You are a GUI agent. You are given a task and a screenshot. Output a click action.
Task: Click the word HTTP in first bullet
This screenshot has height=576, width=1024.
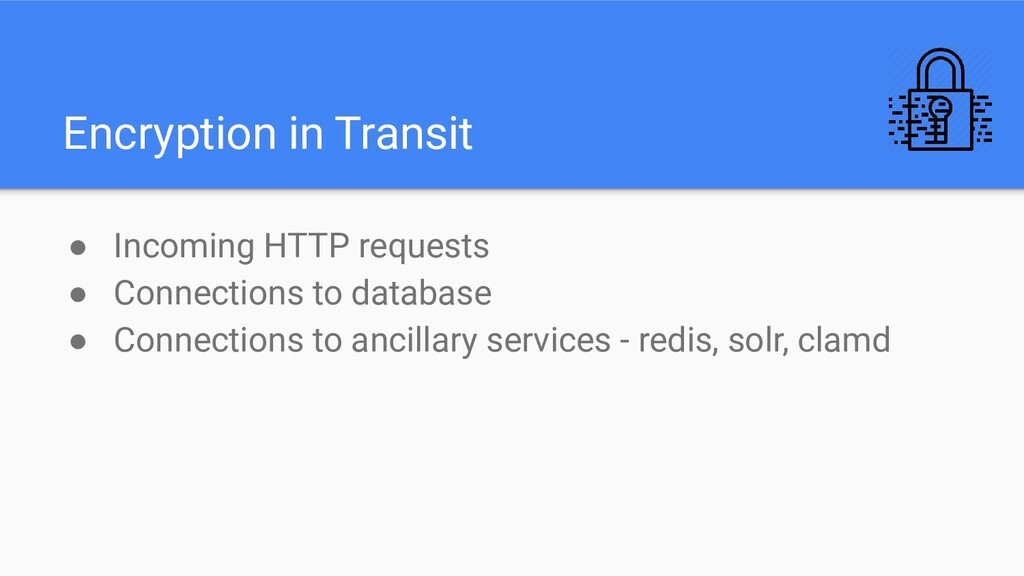306,246
